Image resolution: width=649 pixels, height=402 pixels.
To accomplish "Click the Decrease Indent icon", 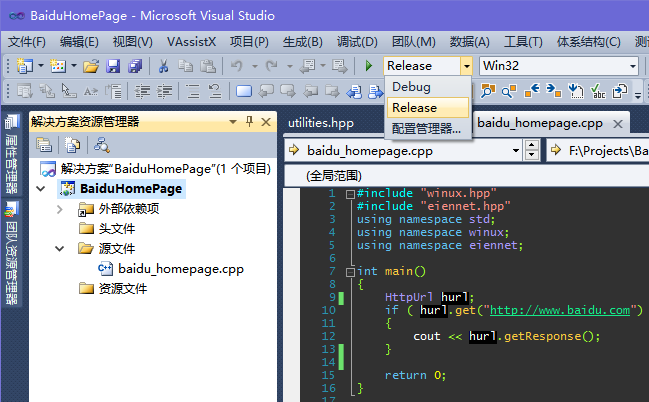I will [x=142, y=91].
